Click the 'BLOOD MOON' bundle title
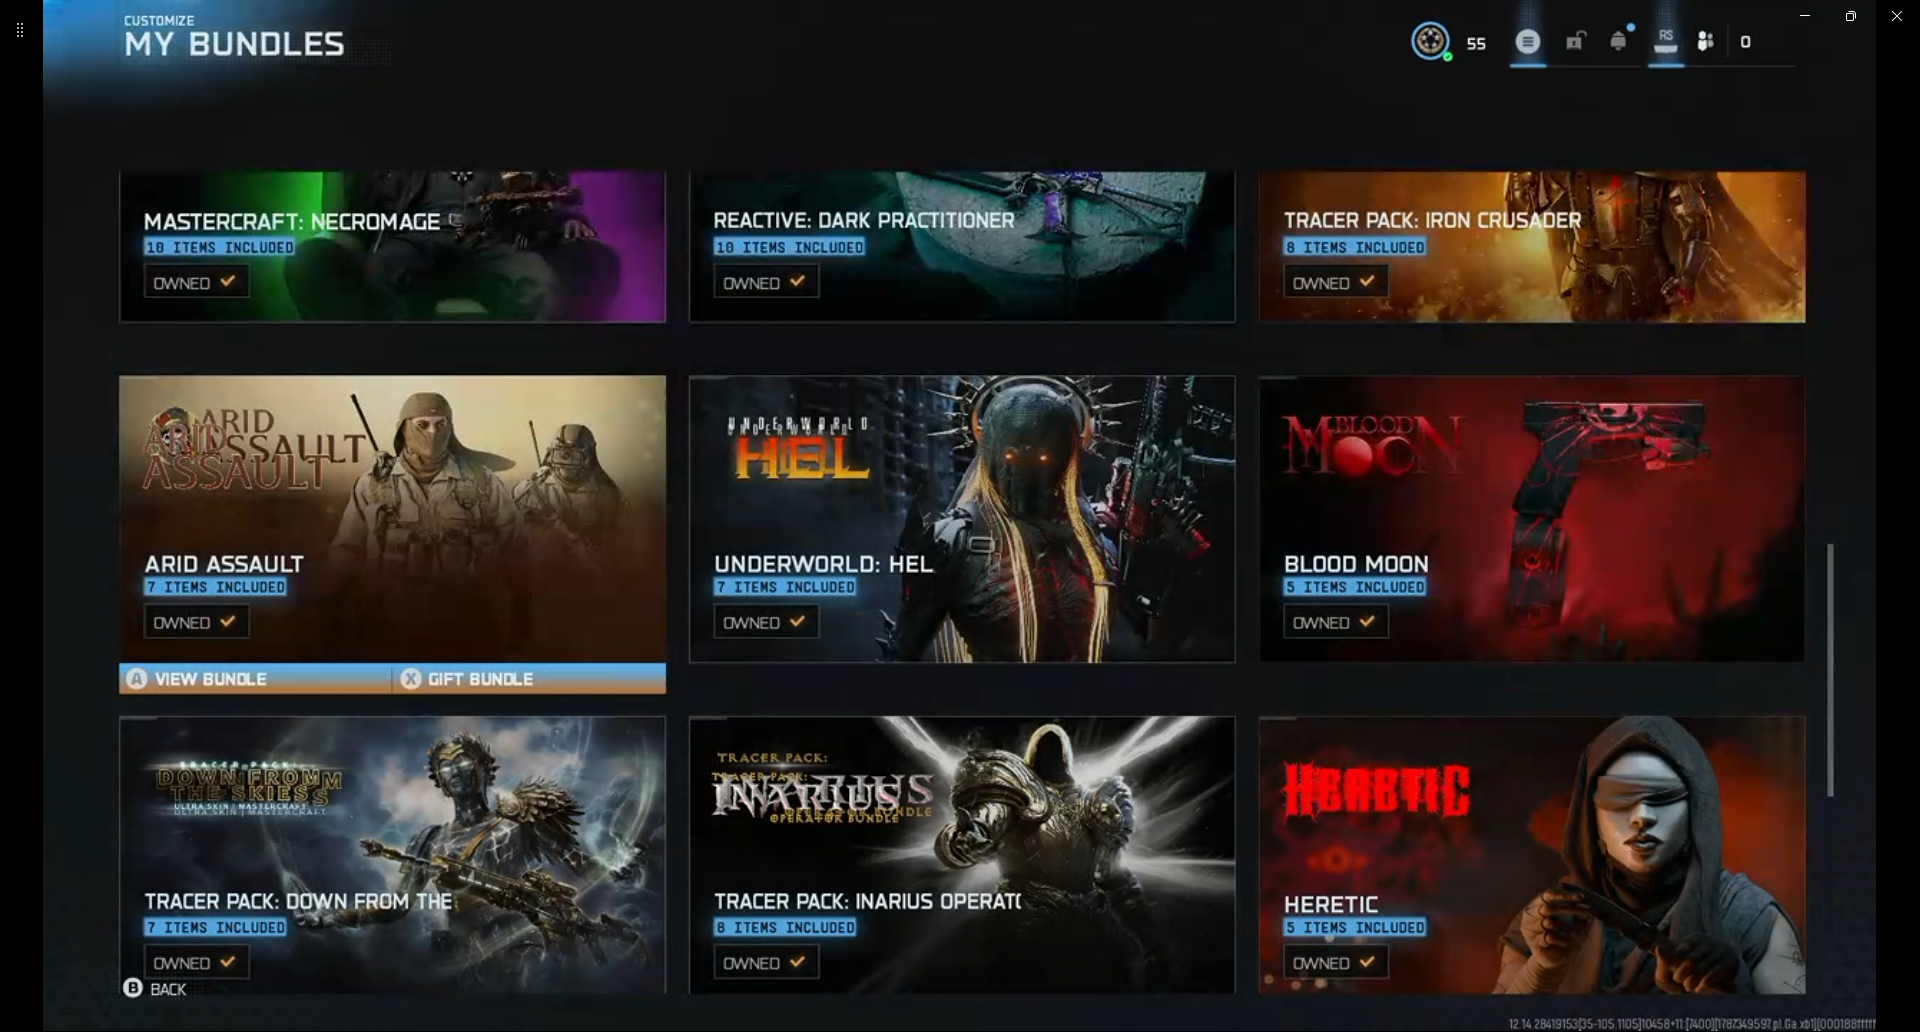 click(x=1356, y=564)
